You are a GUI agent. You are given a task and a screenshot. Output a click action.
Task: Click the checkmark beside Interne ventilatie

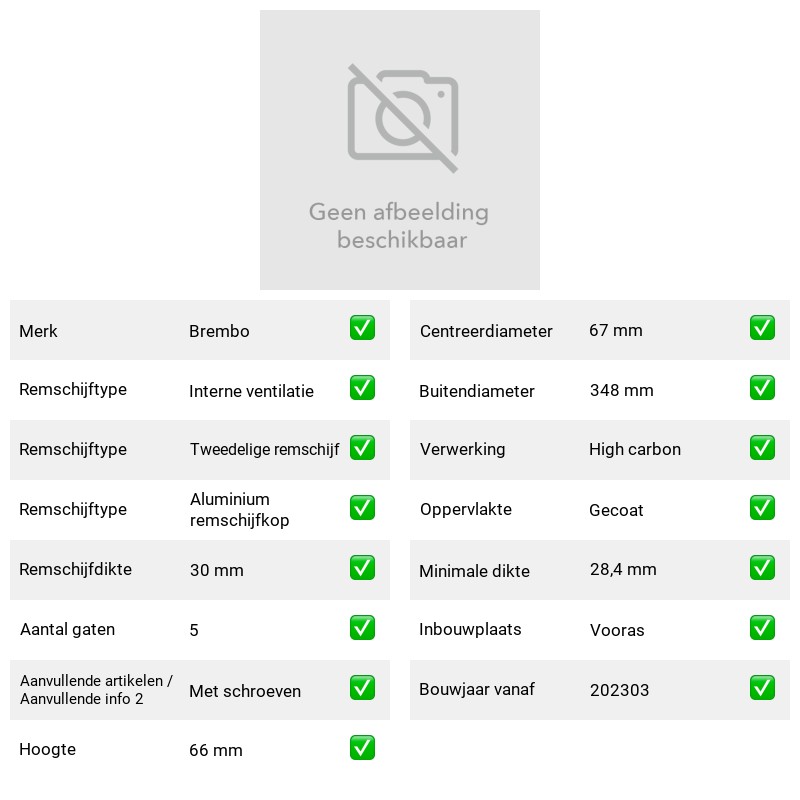[x=362, y=388]
